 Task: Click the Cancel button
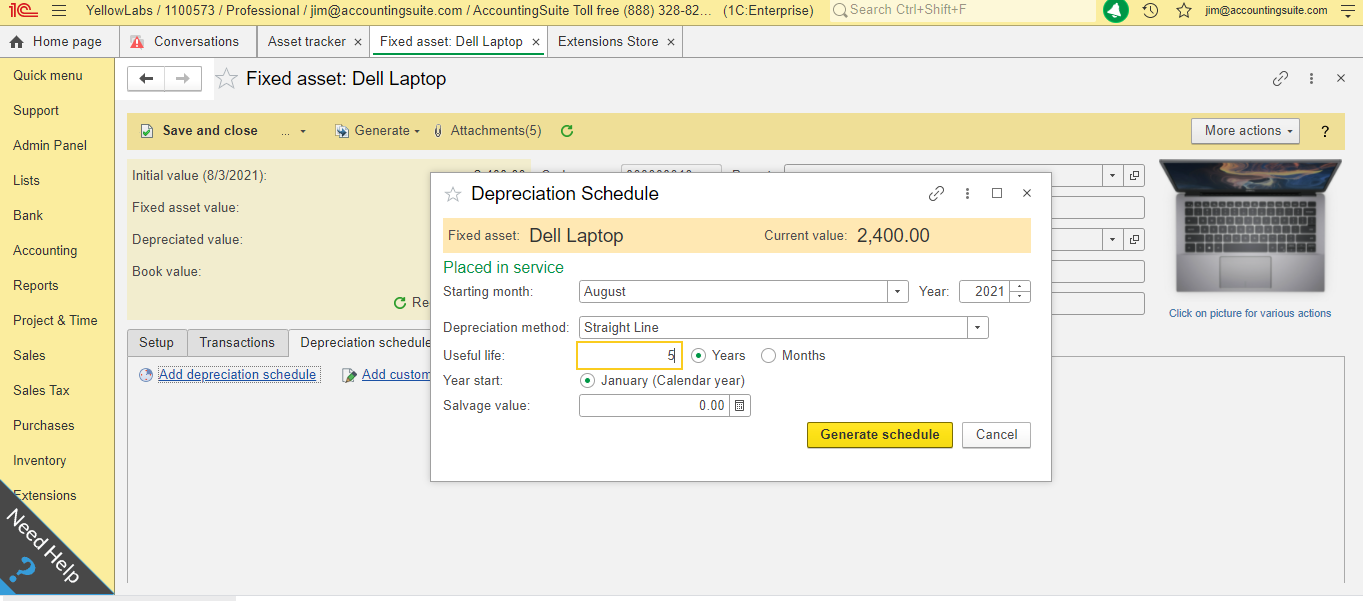coord(997,435)
